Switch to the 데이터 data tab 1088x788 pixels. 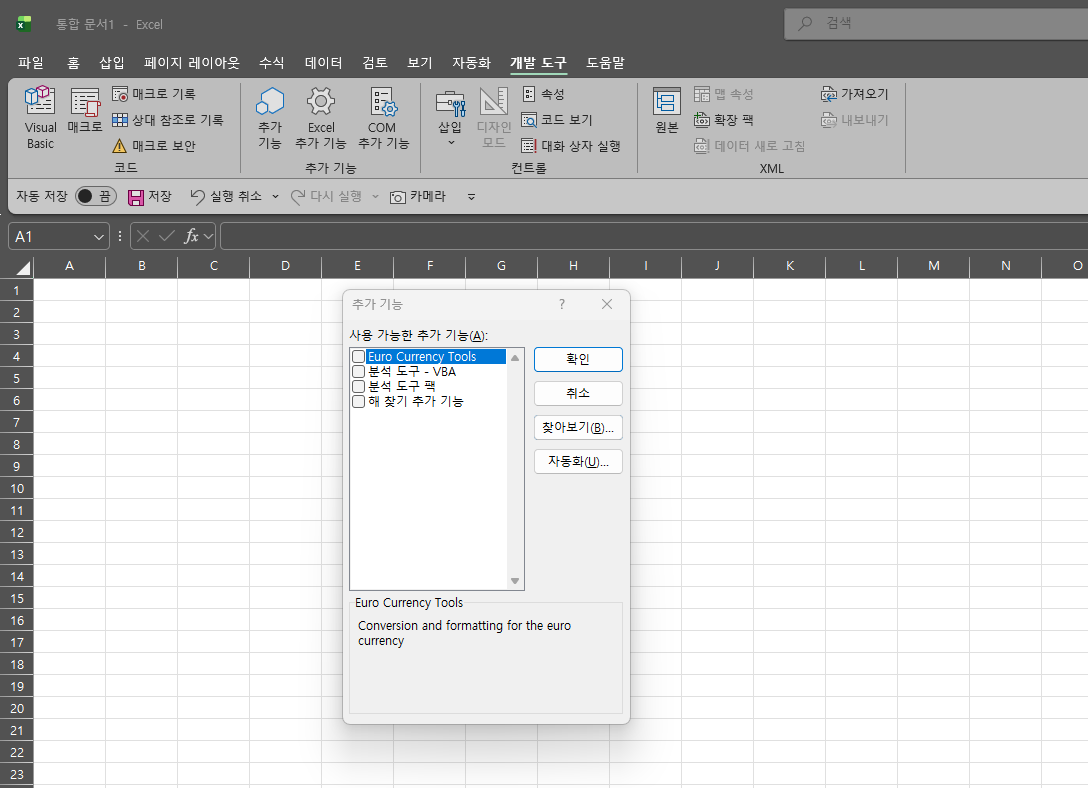(323, 63)
